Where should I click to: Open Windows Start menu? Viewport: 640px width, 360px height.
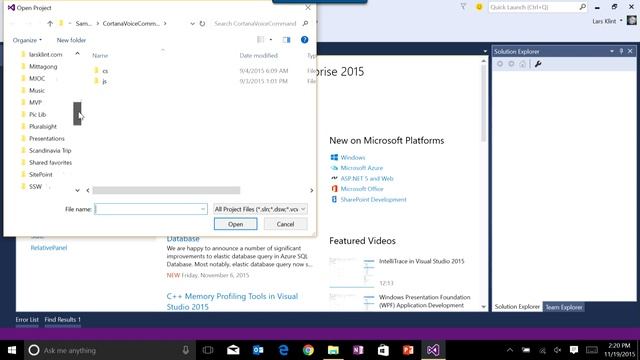[x=12, y=350]
